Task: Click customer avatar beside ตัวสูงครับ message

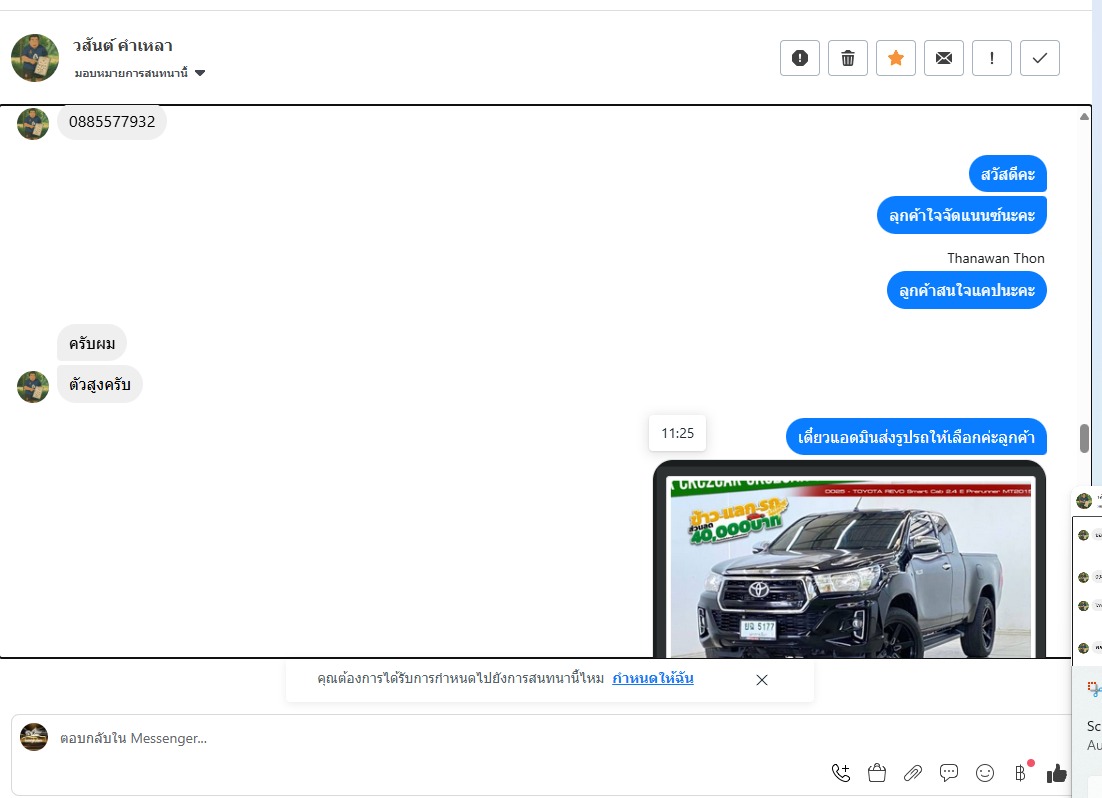Action: [x=33, y=387]
